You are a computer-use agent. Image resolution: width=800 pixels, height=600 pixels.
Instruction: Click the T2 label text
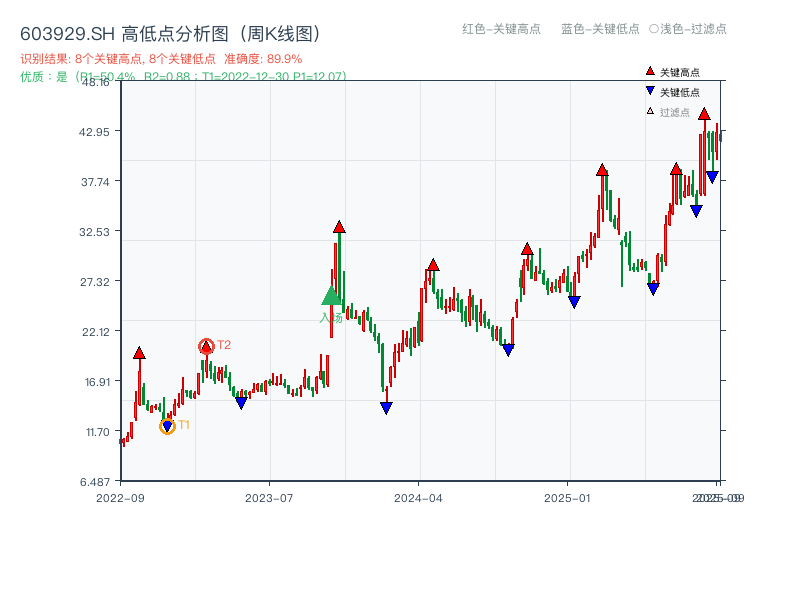coord(224,345)
